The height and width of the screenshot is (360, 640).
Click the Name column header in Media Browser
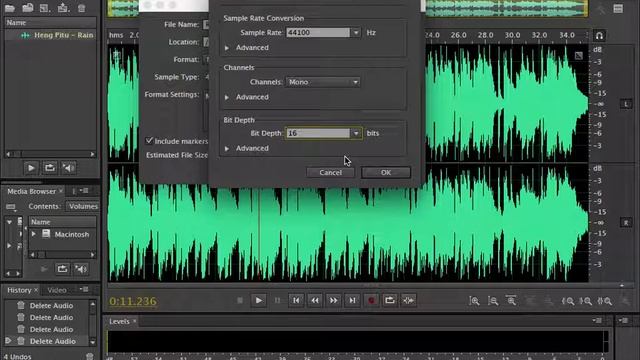point(62,222)
